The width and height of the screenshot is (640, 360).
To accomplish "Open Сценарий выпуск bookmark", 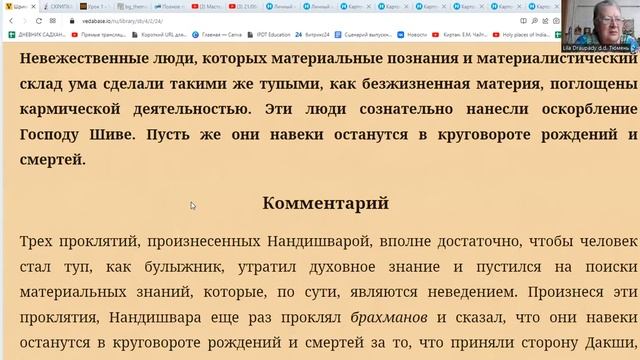I will click(x=363, y=35).
